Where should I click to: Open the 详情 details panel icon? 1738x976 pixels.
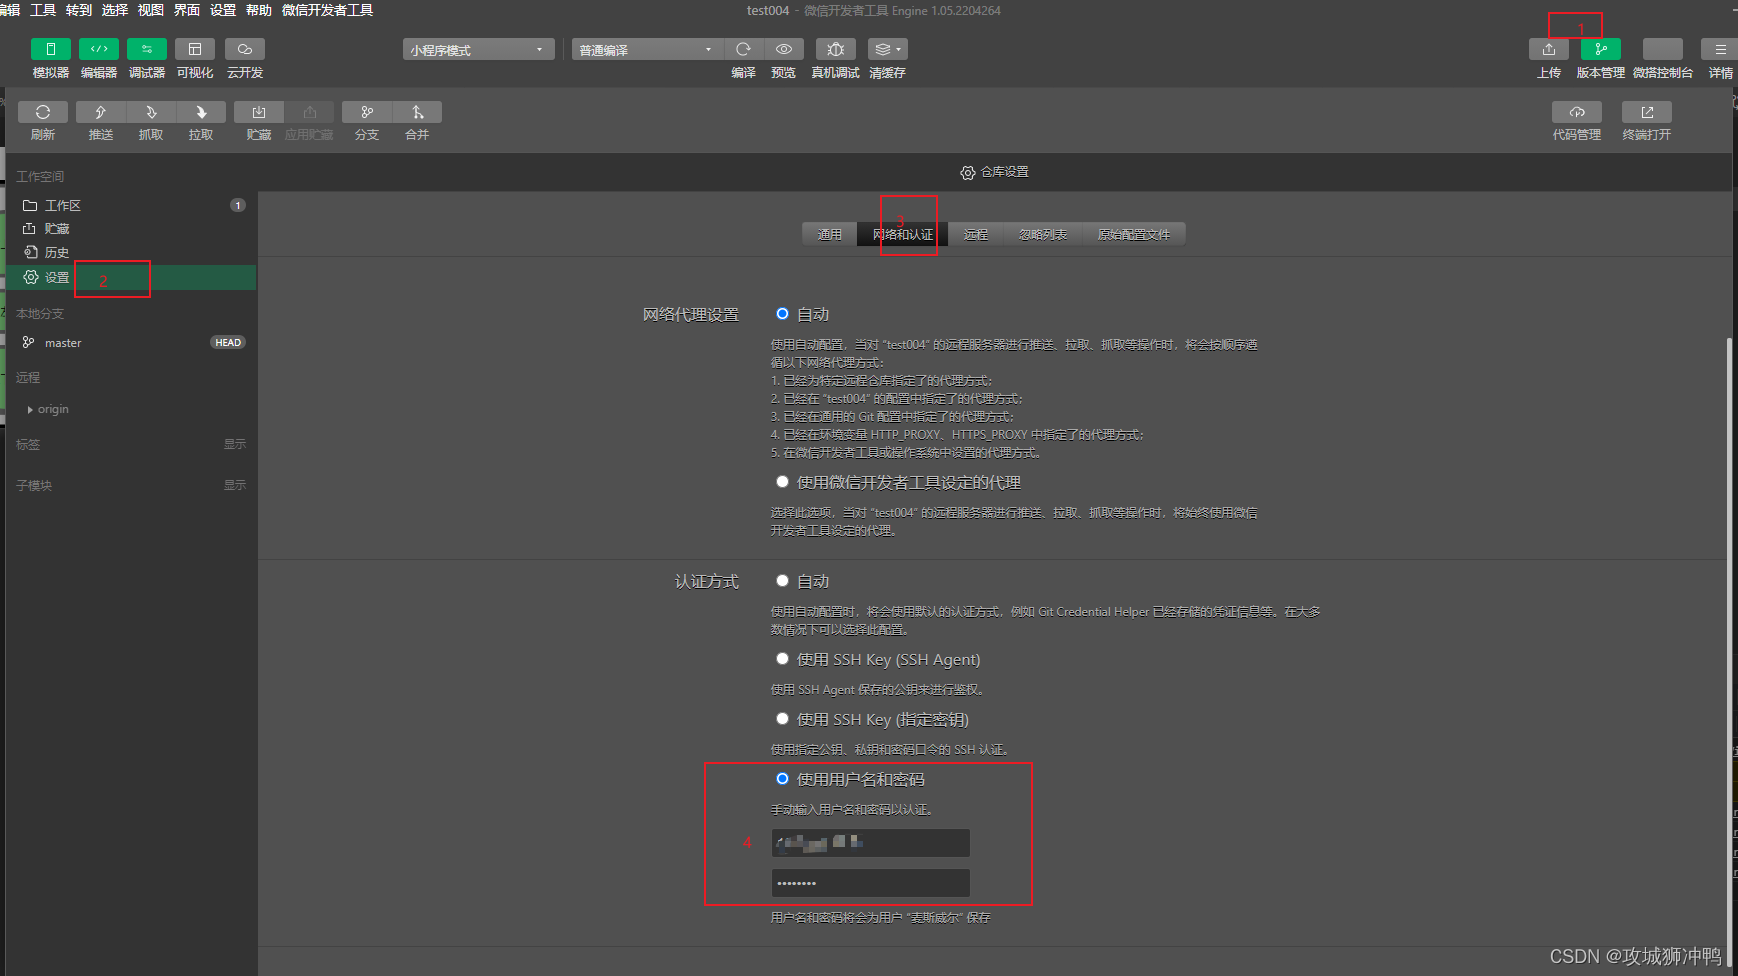point(1720,49)
